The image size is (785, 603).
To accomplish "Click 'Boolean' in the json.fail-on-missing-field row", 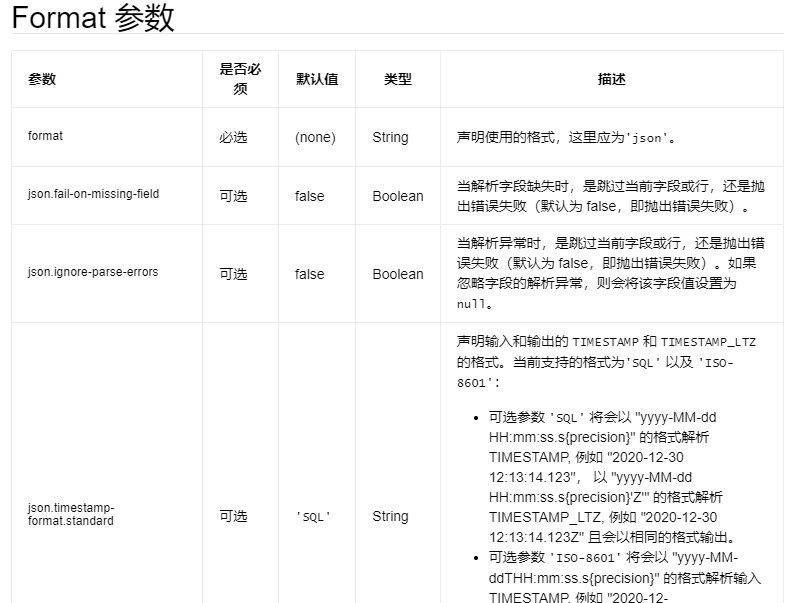I will point(398,196).
